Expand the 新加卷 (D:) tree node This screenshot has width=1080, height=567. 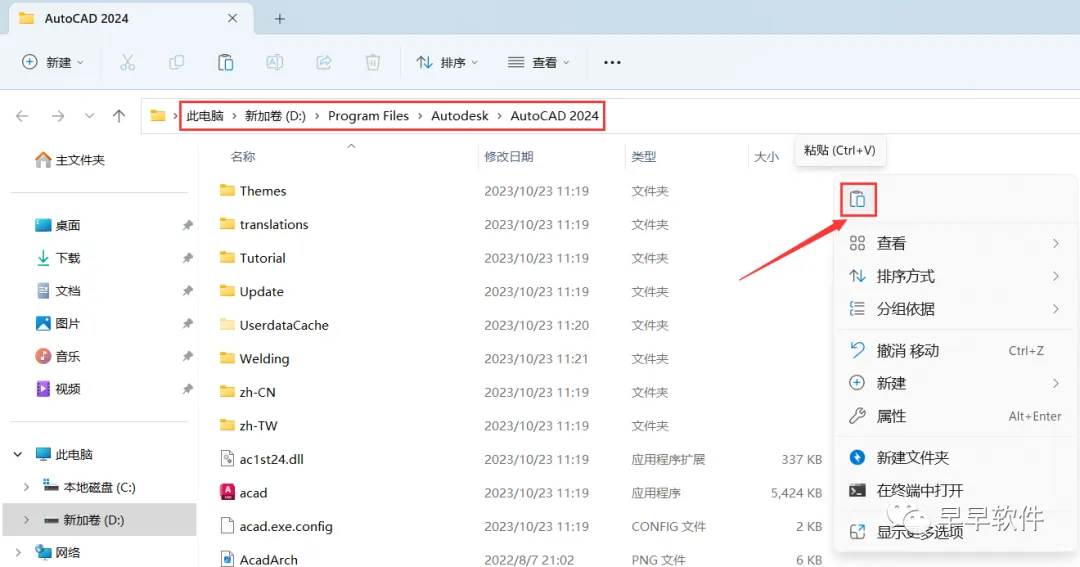(26, 520)
